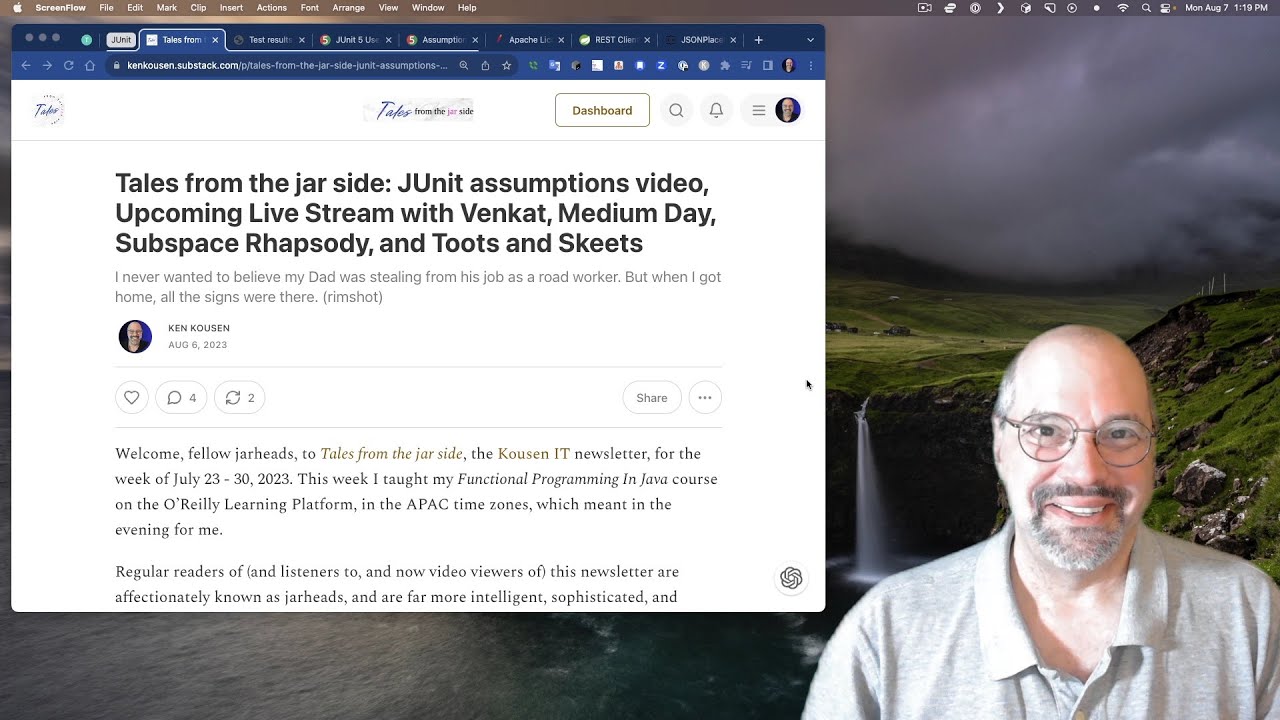Open the browser home page

click(x=90, y=65)
